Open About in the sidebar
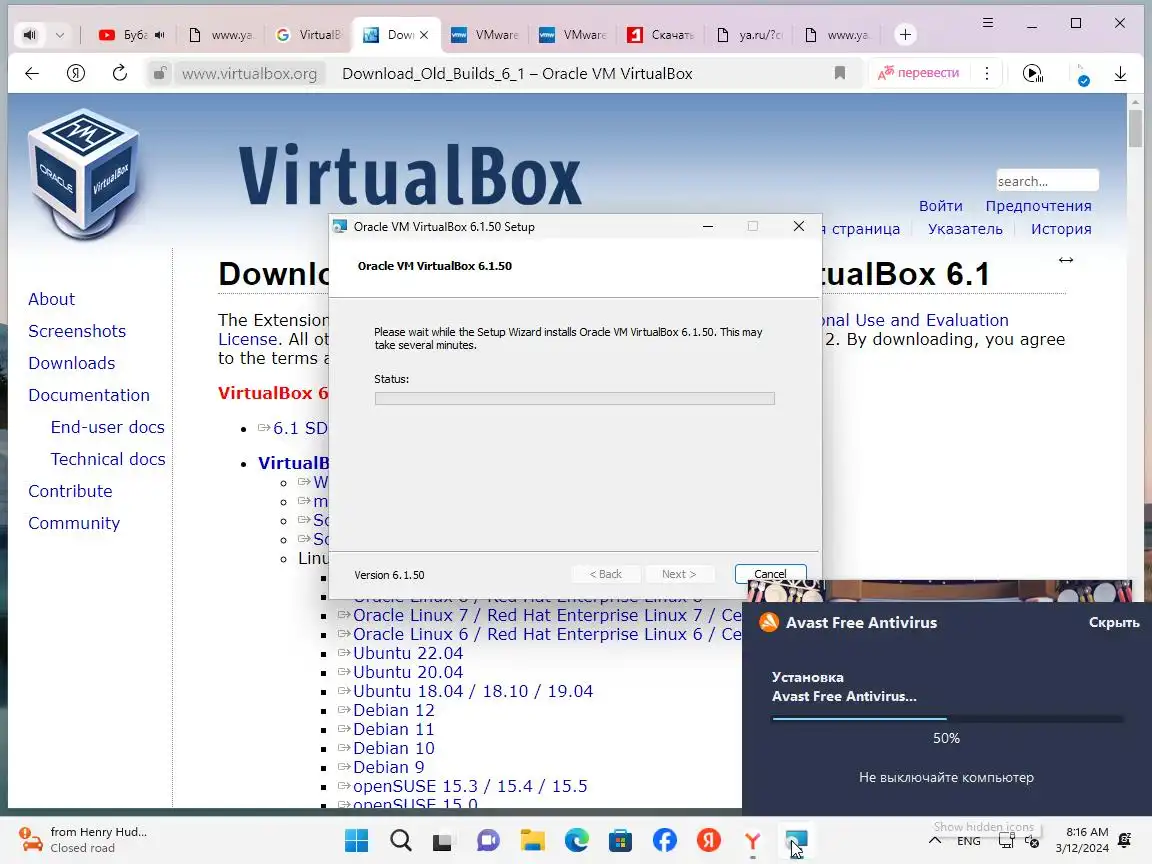 tap(51, 299)
